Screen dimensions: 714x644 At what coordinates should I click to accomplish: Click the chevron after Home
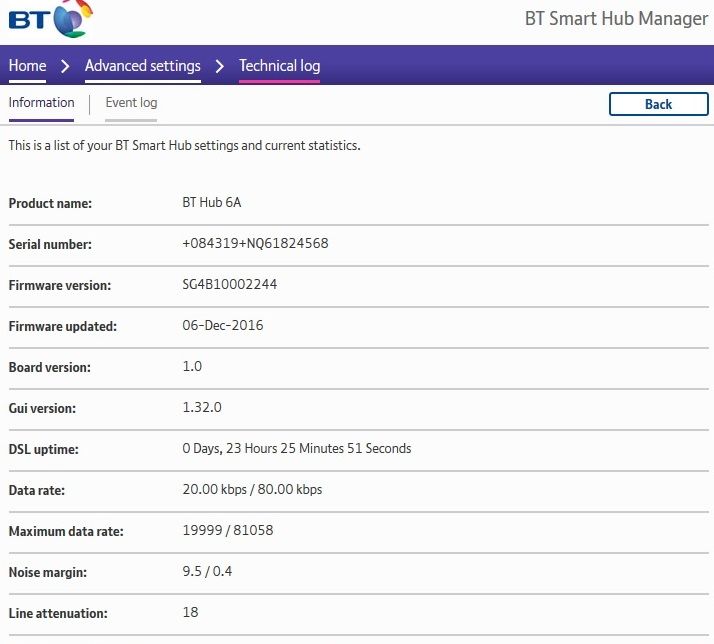66,66
